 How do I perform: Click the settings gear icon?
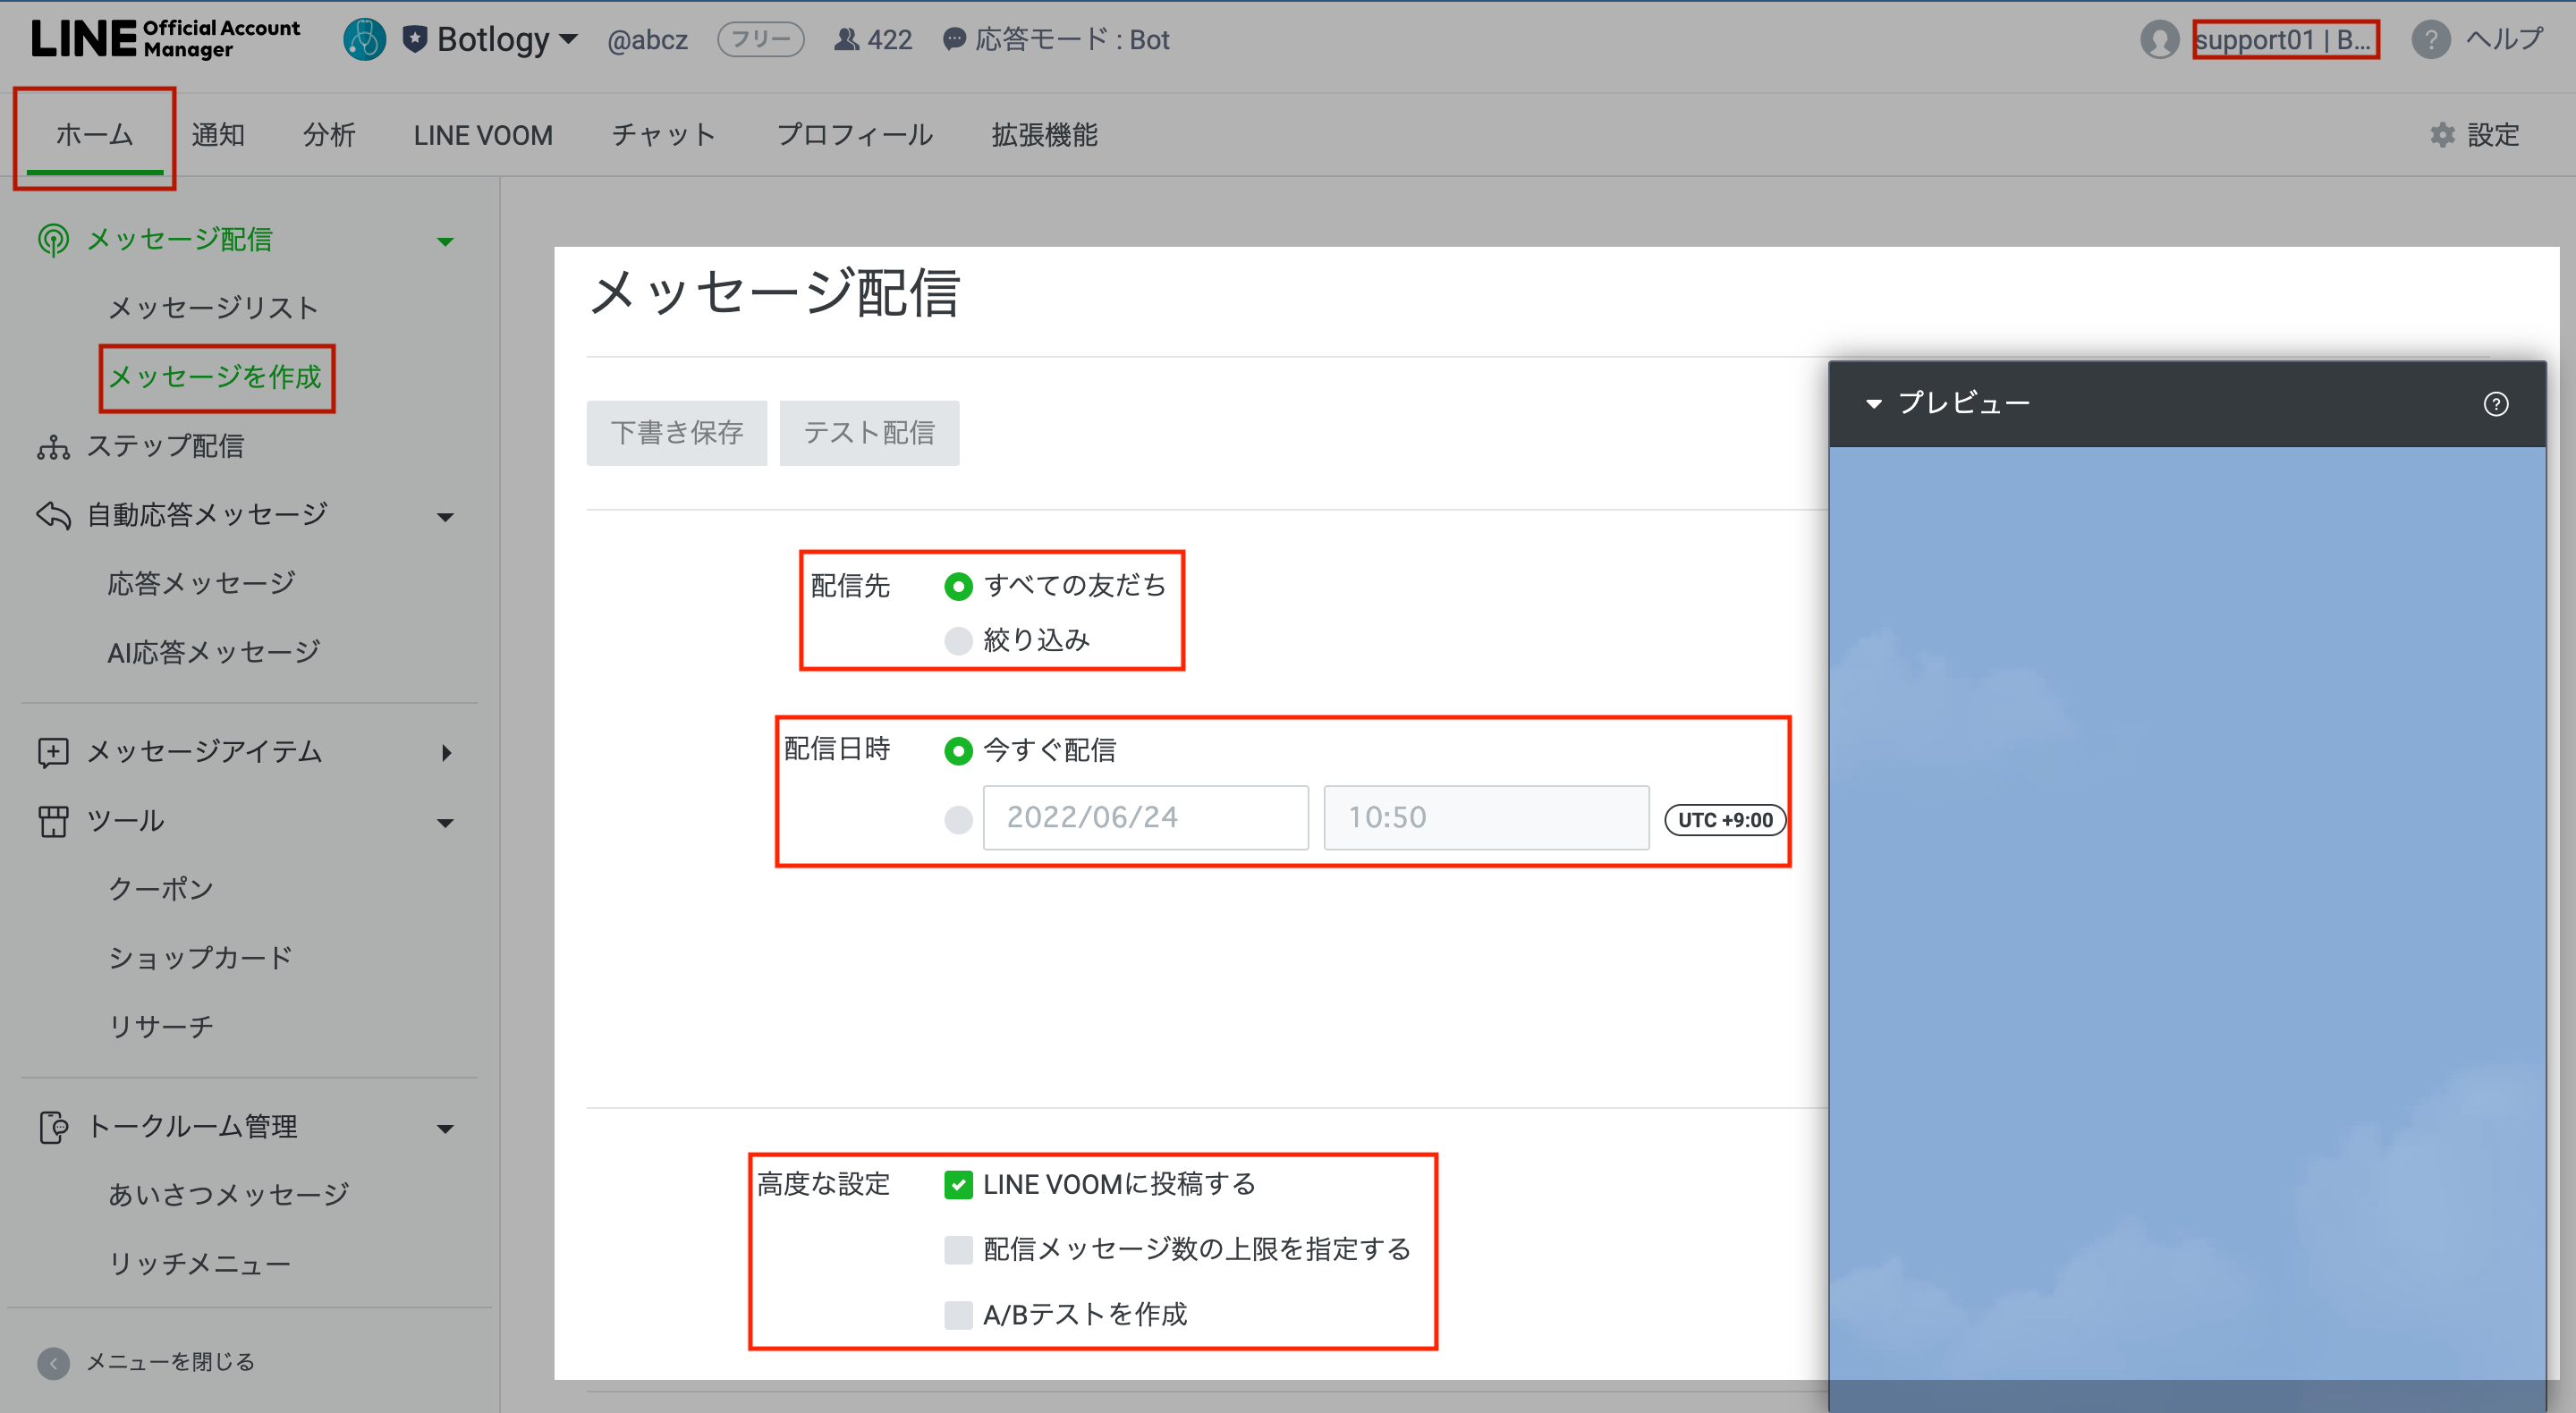[x=2442, y=135]
